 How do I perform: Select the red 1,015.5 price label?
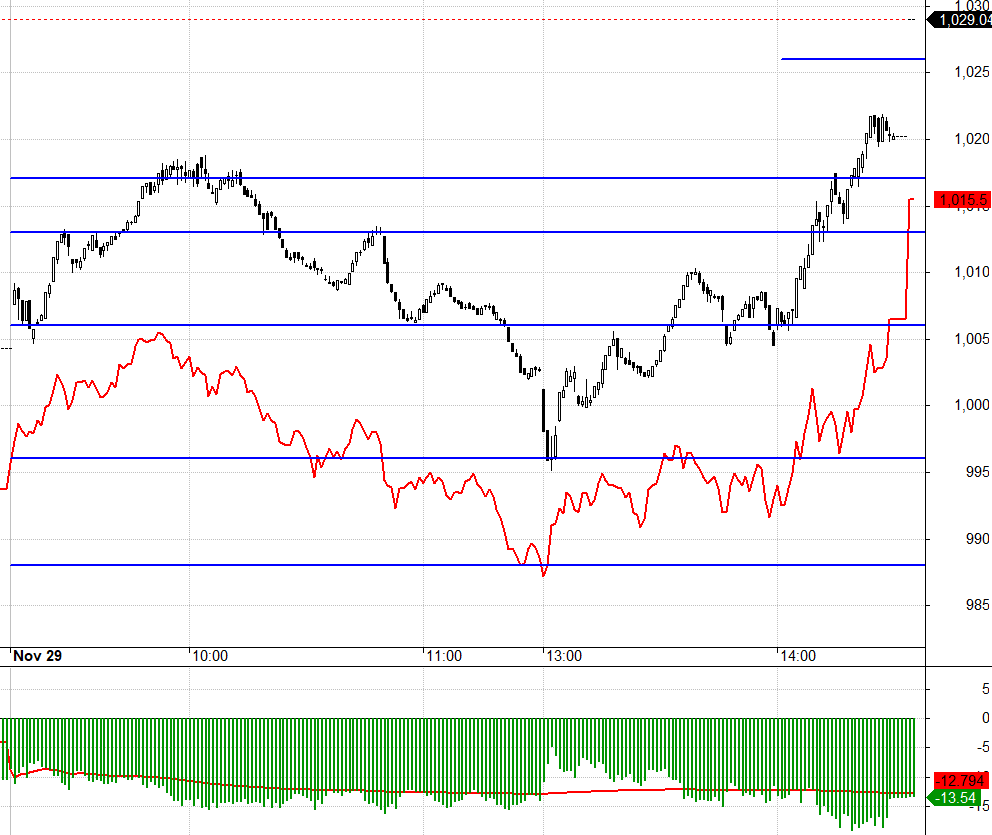tap(961, 200)
